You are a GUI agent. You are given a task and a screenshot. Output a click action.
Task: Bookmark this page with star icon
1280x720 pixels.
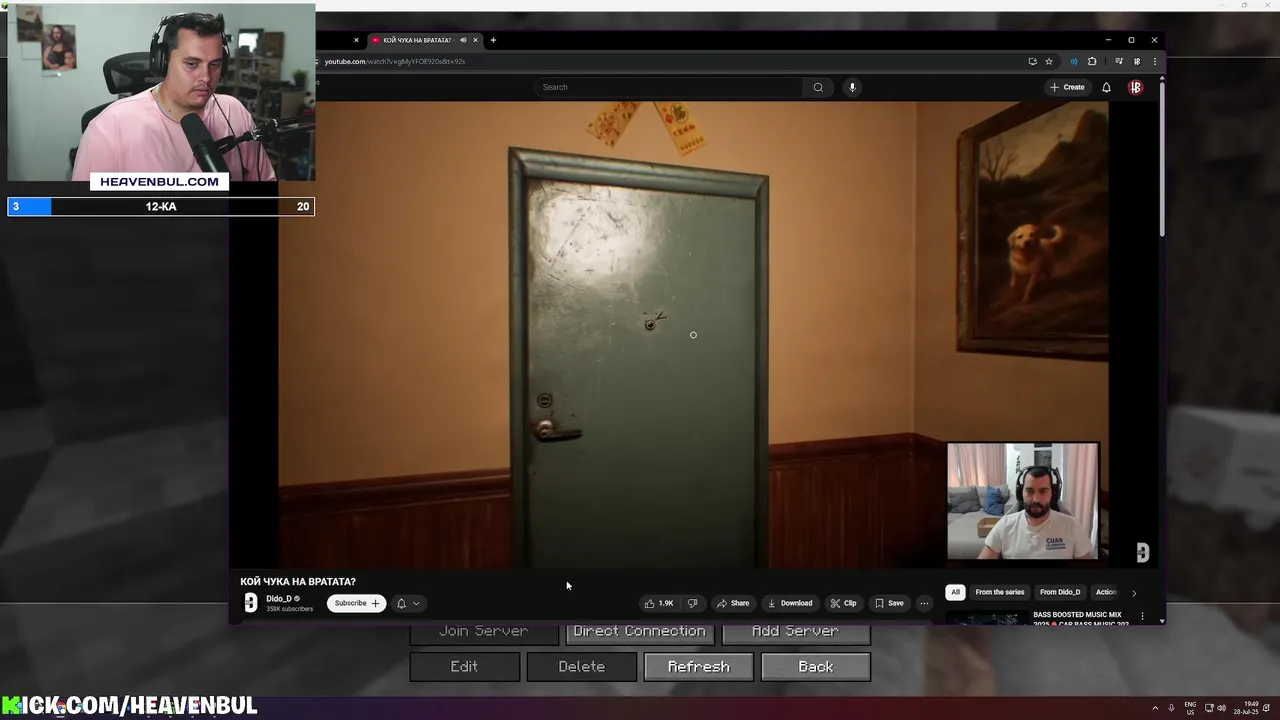[1049, 61]
